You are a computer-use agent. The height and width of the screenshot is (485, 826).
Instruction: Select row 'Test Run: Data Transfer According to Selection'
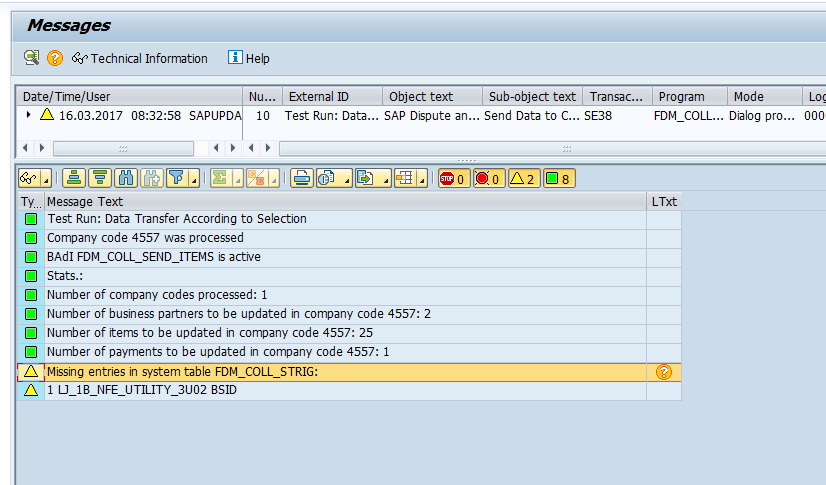346,219
